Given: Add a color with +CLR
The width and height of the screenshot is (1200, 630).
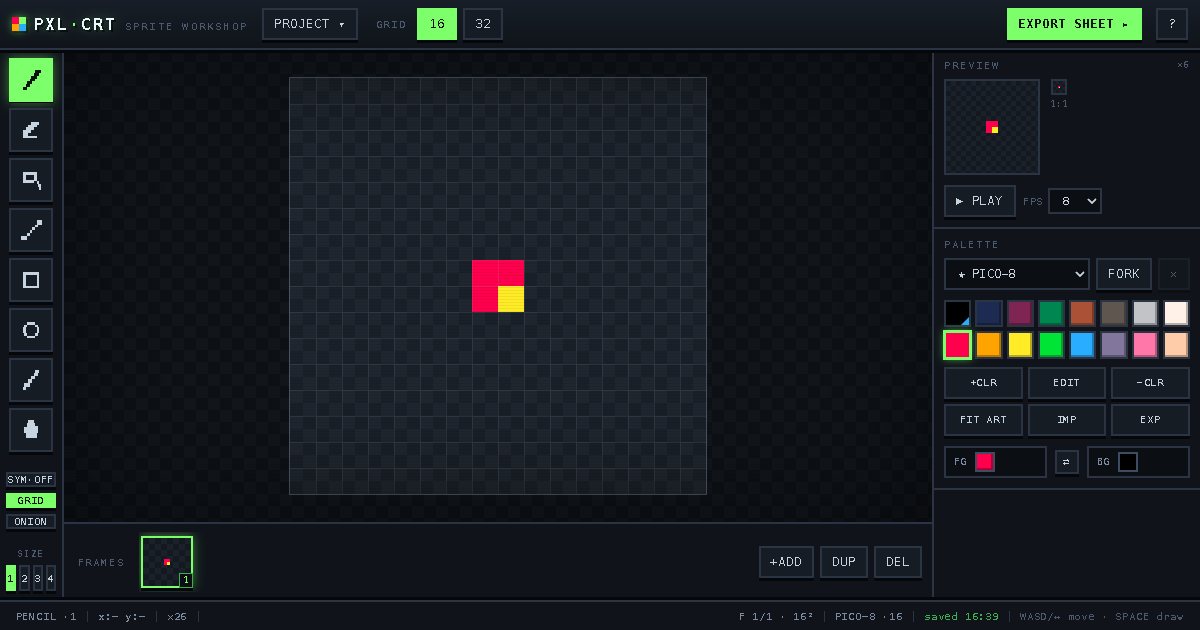Looking at the screenshot, I should tap(984, 383).
